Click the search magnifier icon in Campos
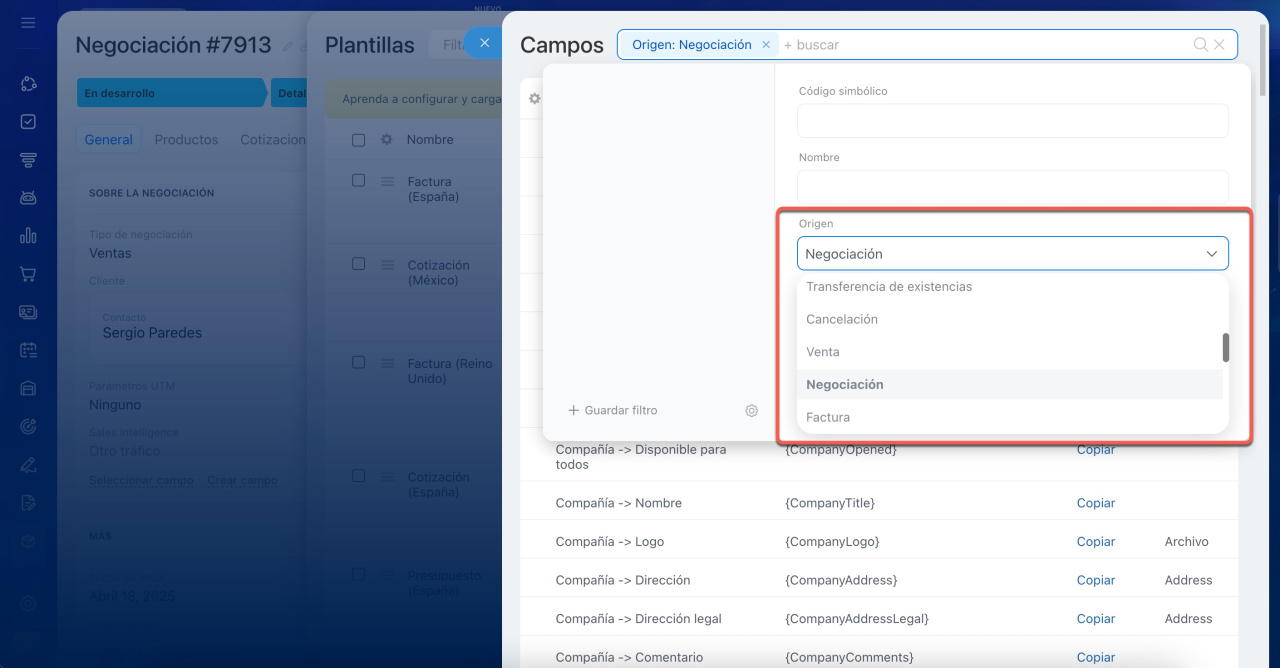The image size is (1280, 668). tap(1200, 45)
